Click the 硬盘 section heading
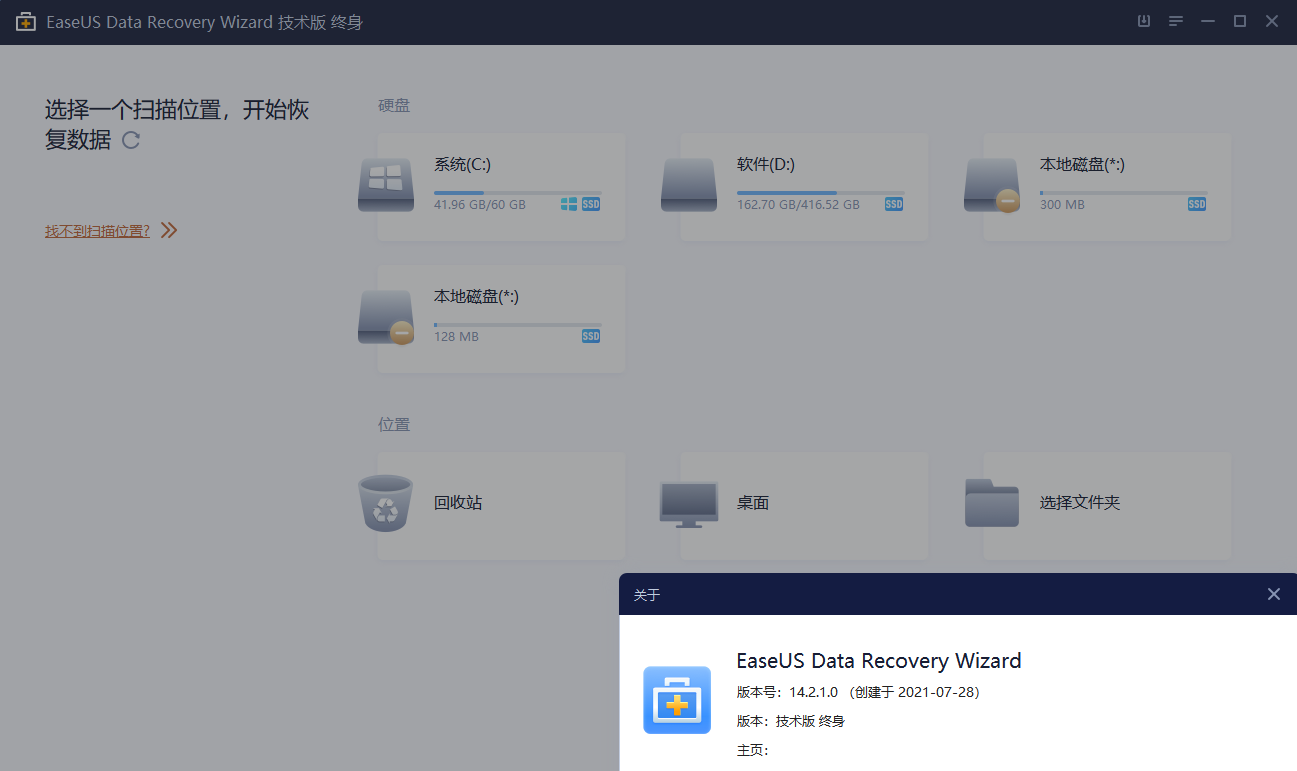This screenshot has width=1297, height=771. pos(394,105)
